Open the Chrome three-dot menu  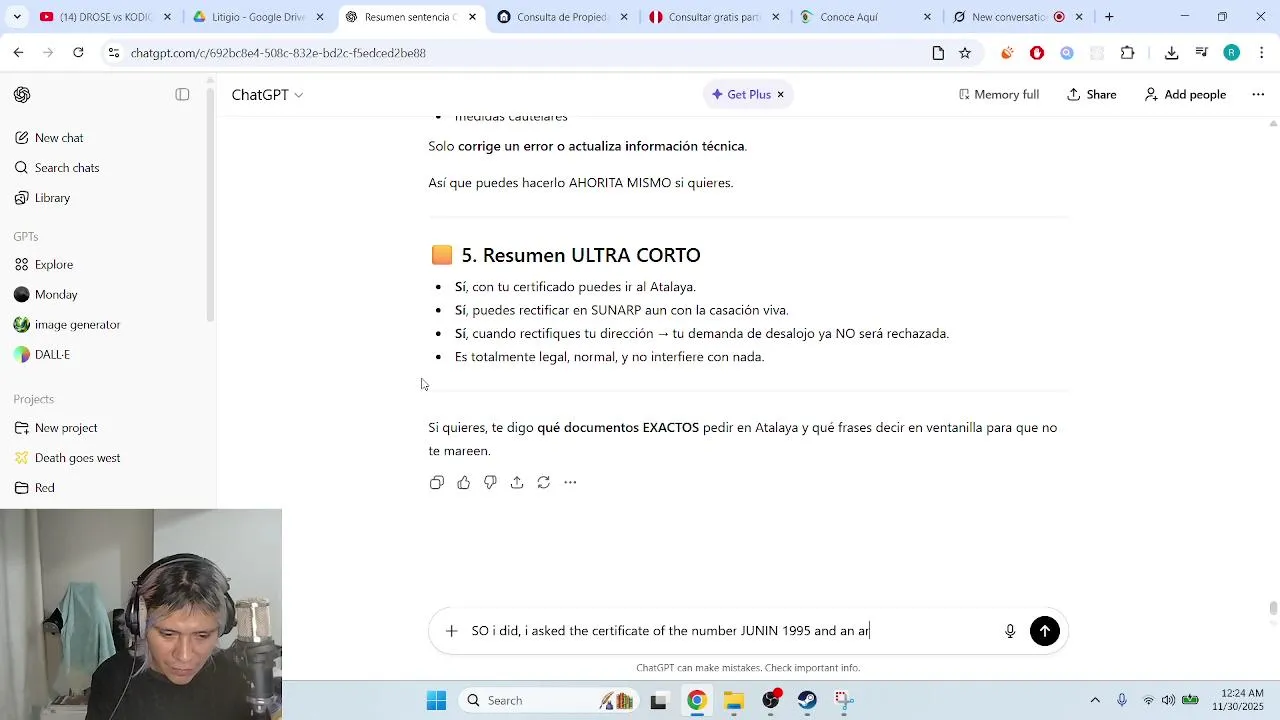coord(1262,53)
